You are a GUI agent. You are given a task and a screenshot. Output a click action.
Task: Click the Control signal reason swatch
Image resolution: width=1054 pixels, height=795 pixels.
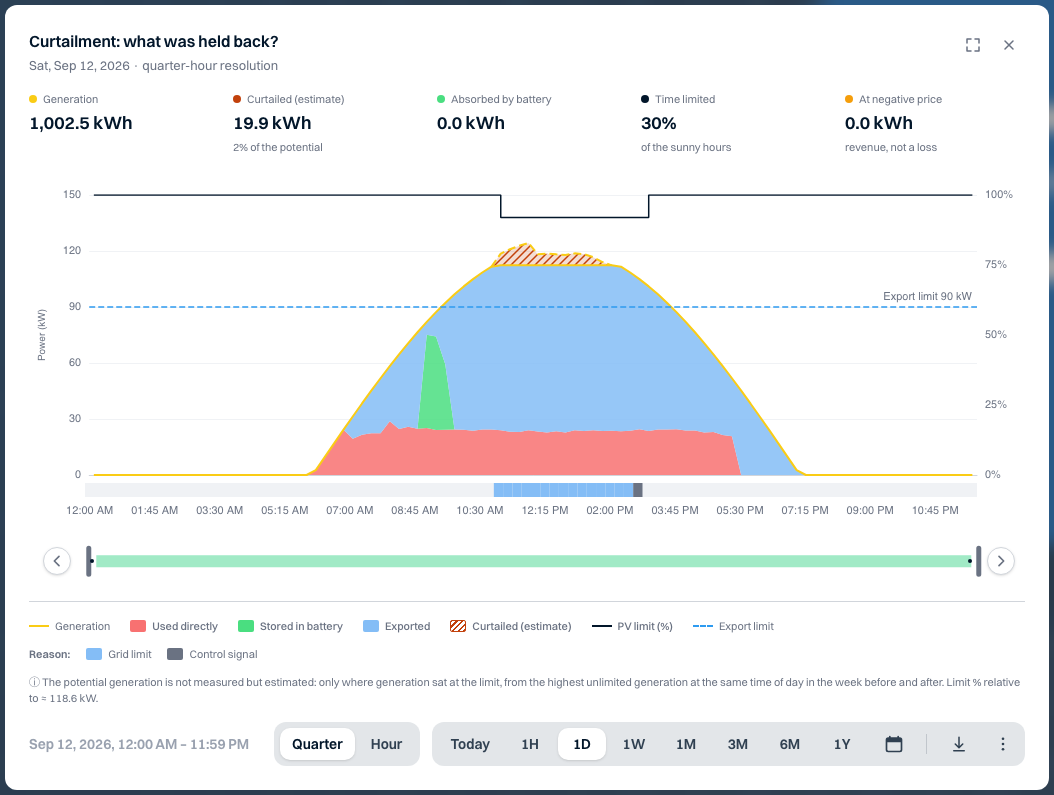[175, 655]
